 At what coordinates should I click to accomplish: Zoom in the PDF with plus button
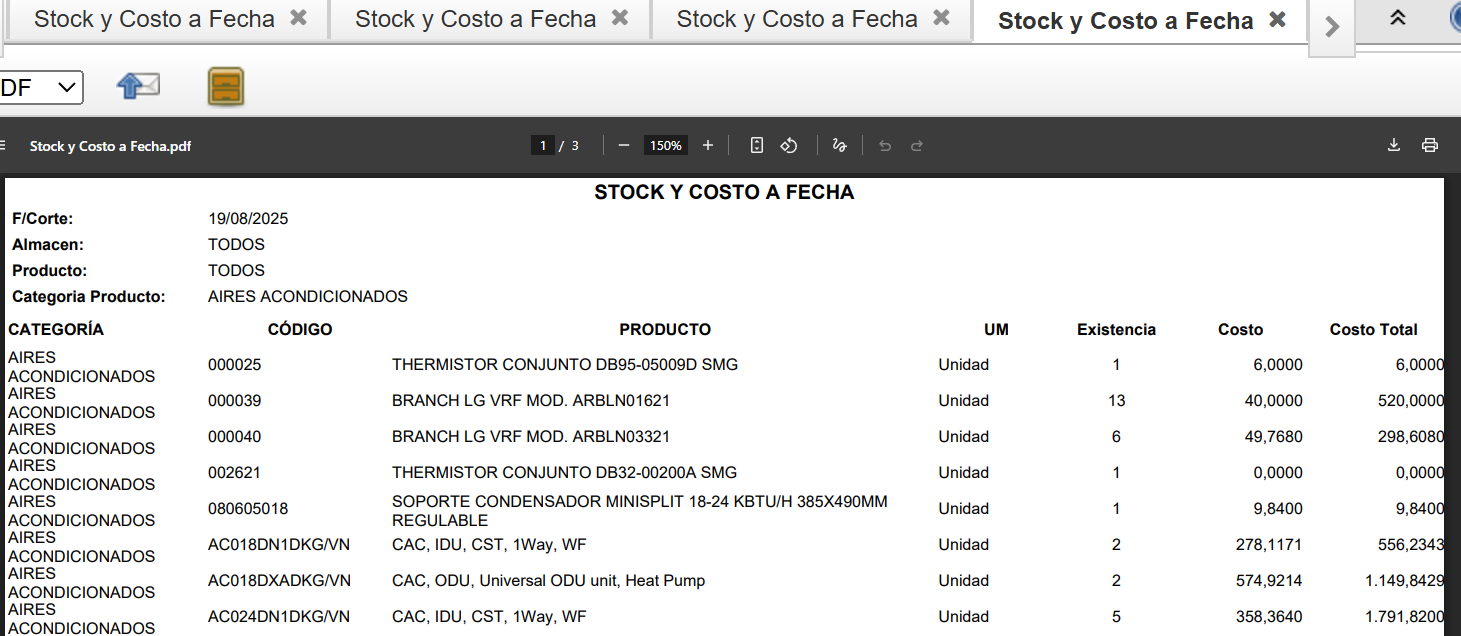[708, 146]
